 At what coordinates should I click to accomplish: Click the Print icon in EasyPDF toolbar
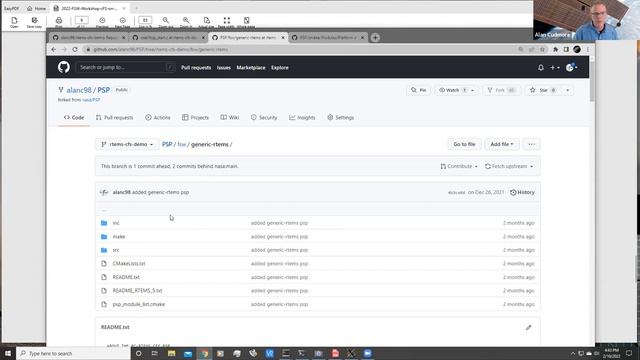pos(59,22)
